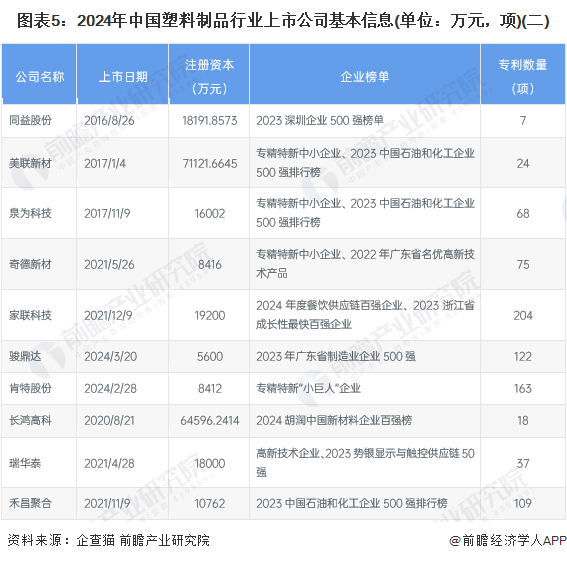Click the patent count 122
567x561 pixels.
click(523, 356)
